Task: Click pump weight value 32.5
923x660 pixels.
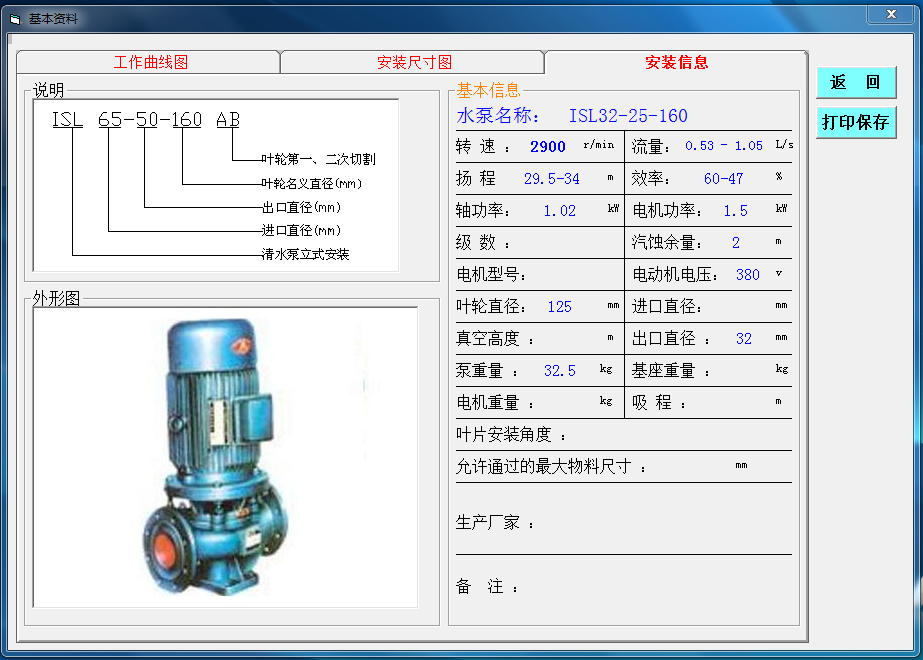Action: pos(559,371)
